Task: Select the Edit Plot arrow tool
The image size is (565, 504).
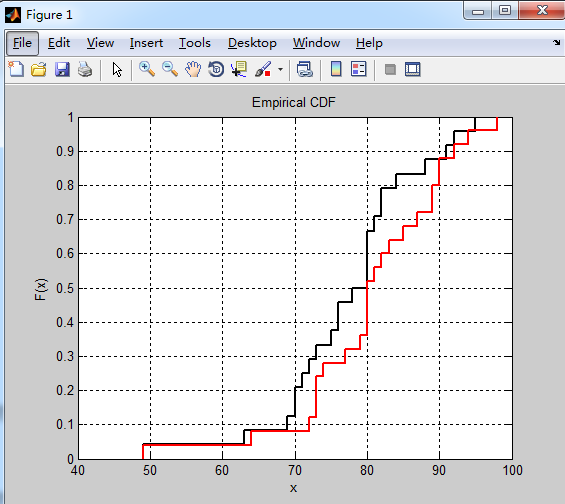Action: 117,69
